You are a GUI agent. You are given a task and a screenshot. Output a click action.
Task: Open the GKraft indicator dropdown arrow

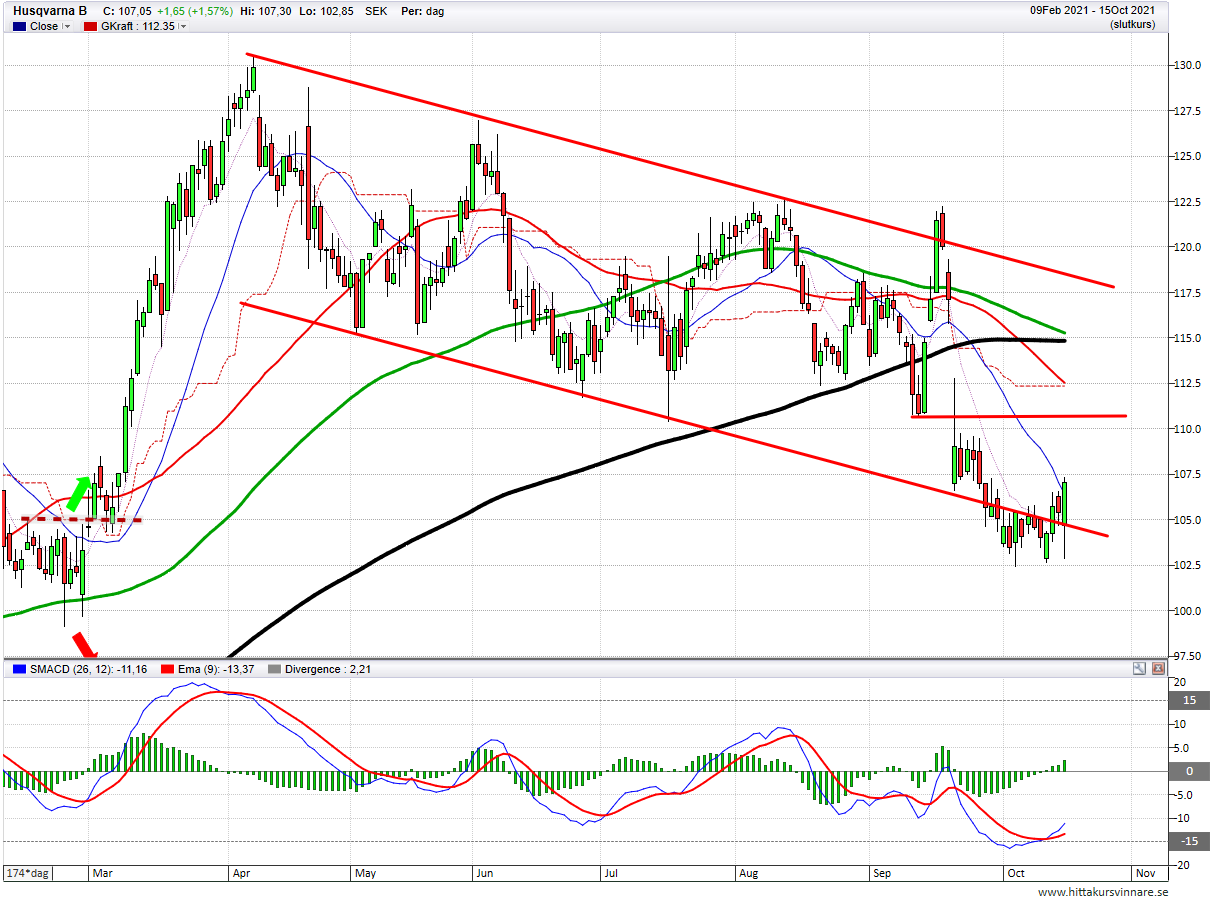182,27
